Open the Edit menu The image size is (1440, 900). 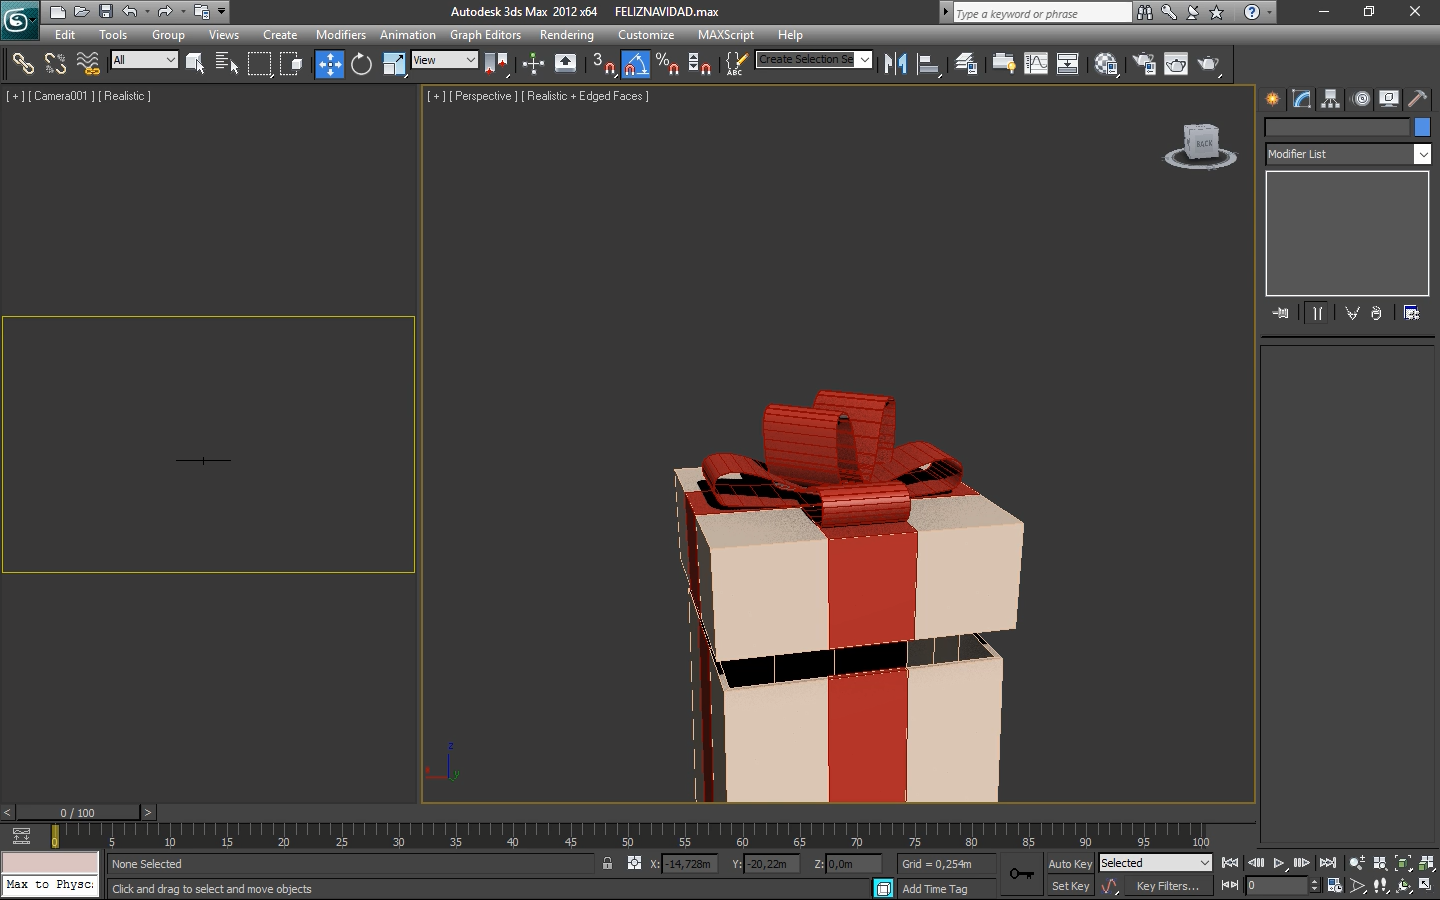coord(65,34)
